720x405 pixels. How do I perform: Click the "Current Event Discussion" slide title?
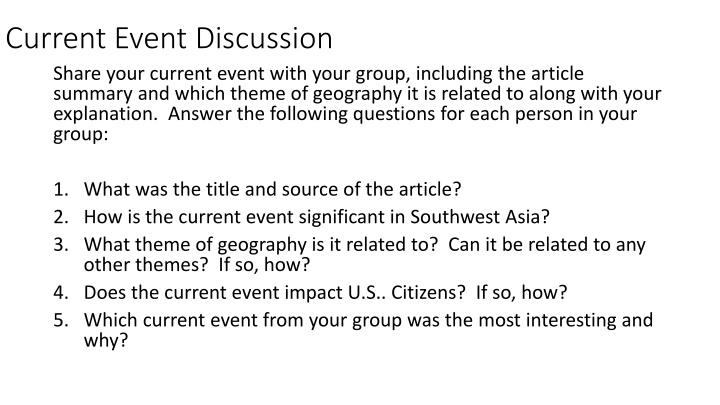pyautogui.click(x=169, y=38)
